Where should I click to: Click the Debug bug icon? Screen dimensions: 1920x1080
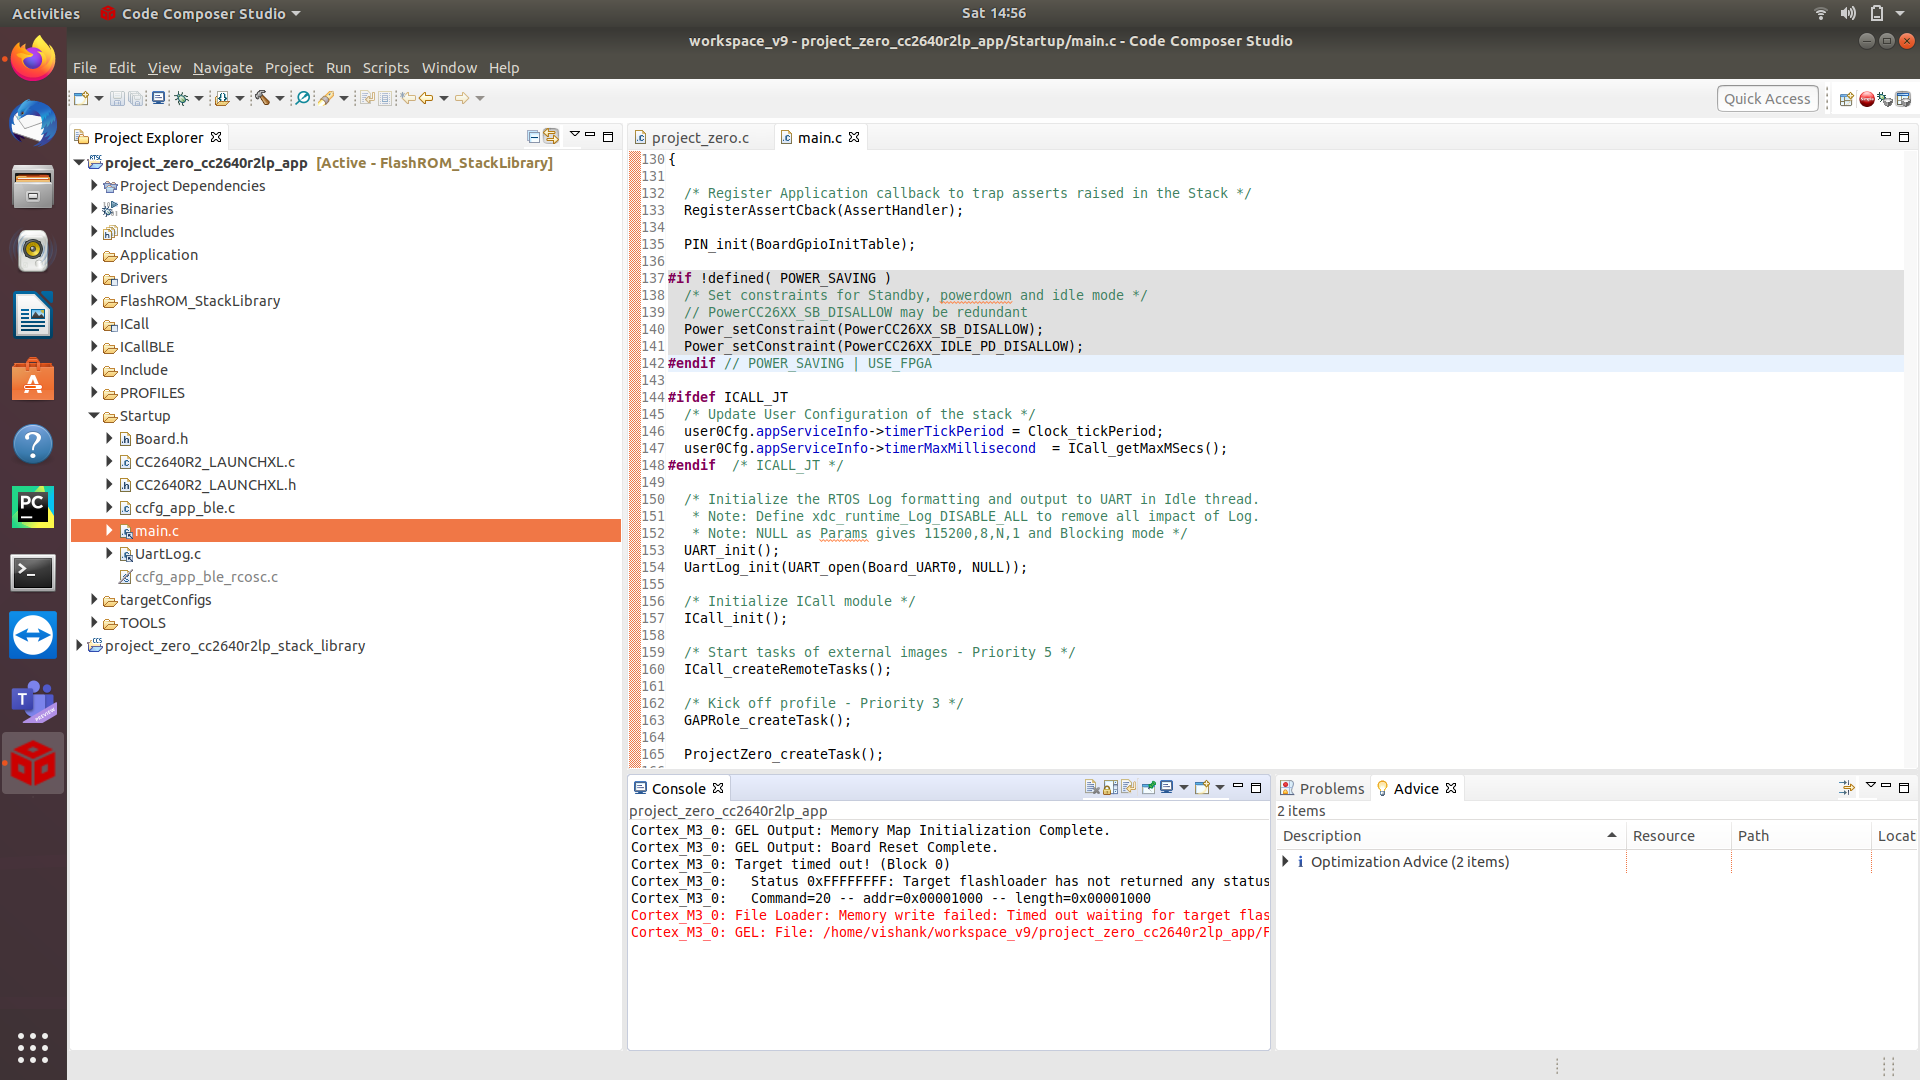181,98
